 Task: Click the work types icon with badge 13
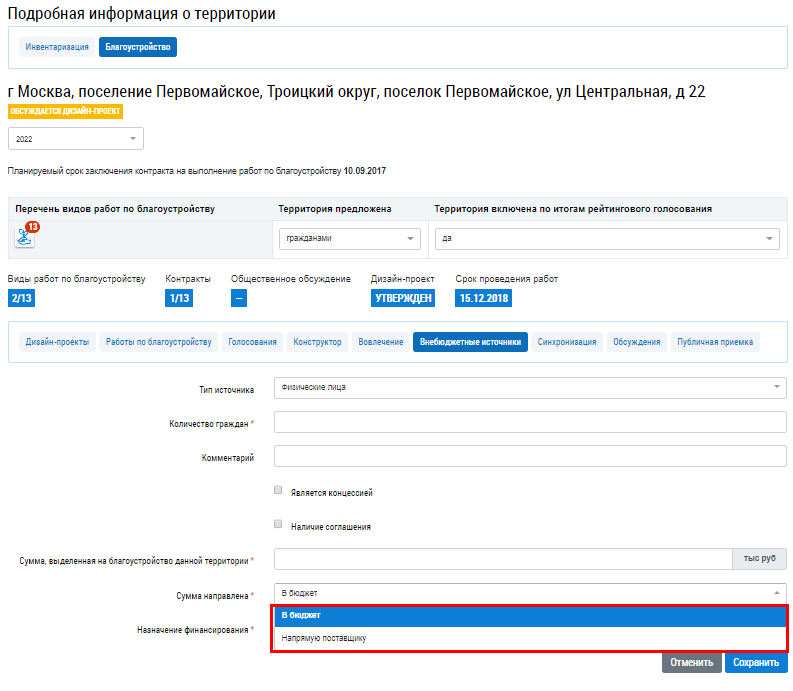click(x=24, y=236)
